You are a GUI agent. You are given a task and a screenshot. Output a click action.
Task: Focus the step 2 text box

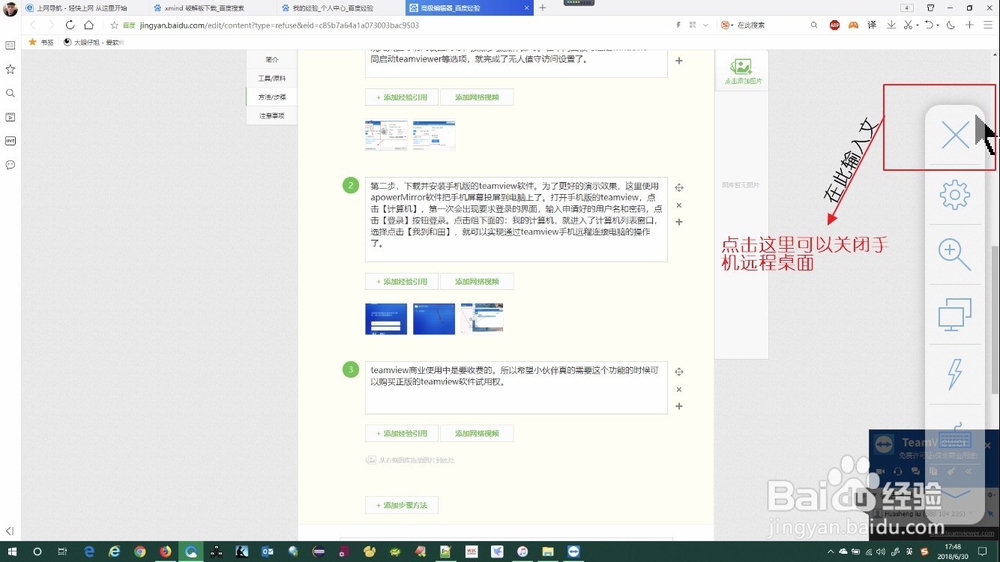pyautogui.click(x=516, y=219)
